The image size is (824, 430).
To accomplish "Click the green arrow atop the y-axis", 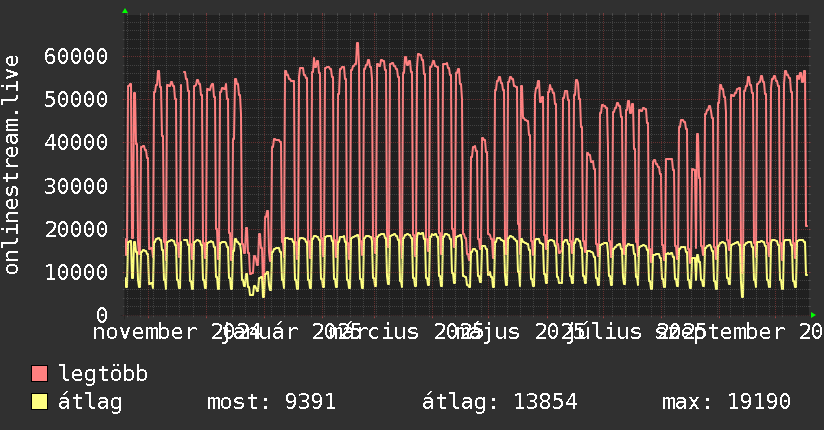I will pyautogui.click(x=125, y=11).
